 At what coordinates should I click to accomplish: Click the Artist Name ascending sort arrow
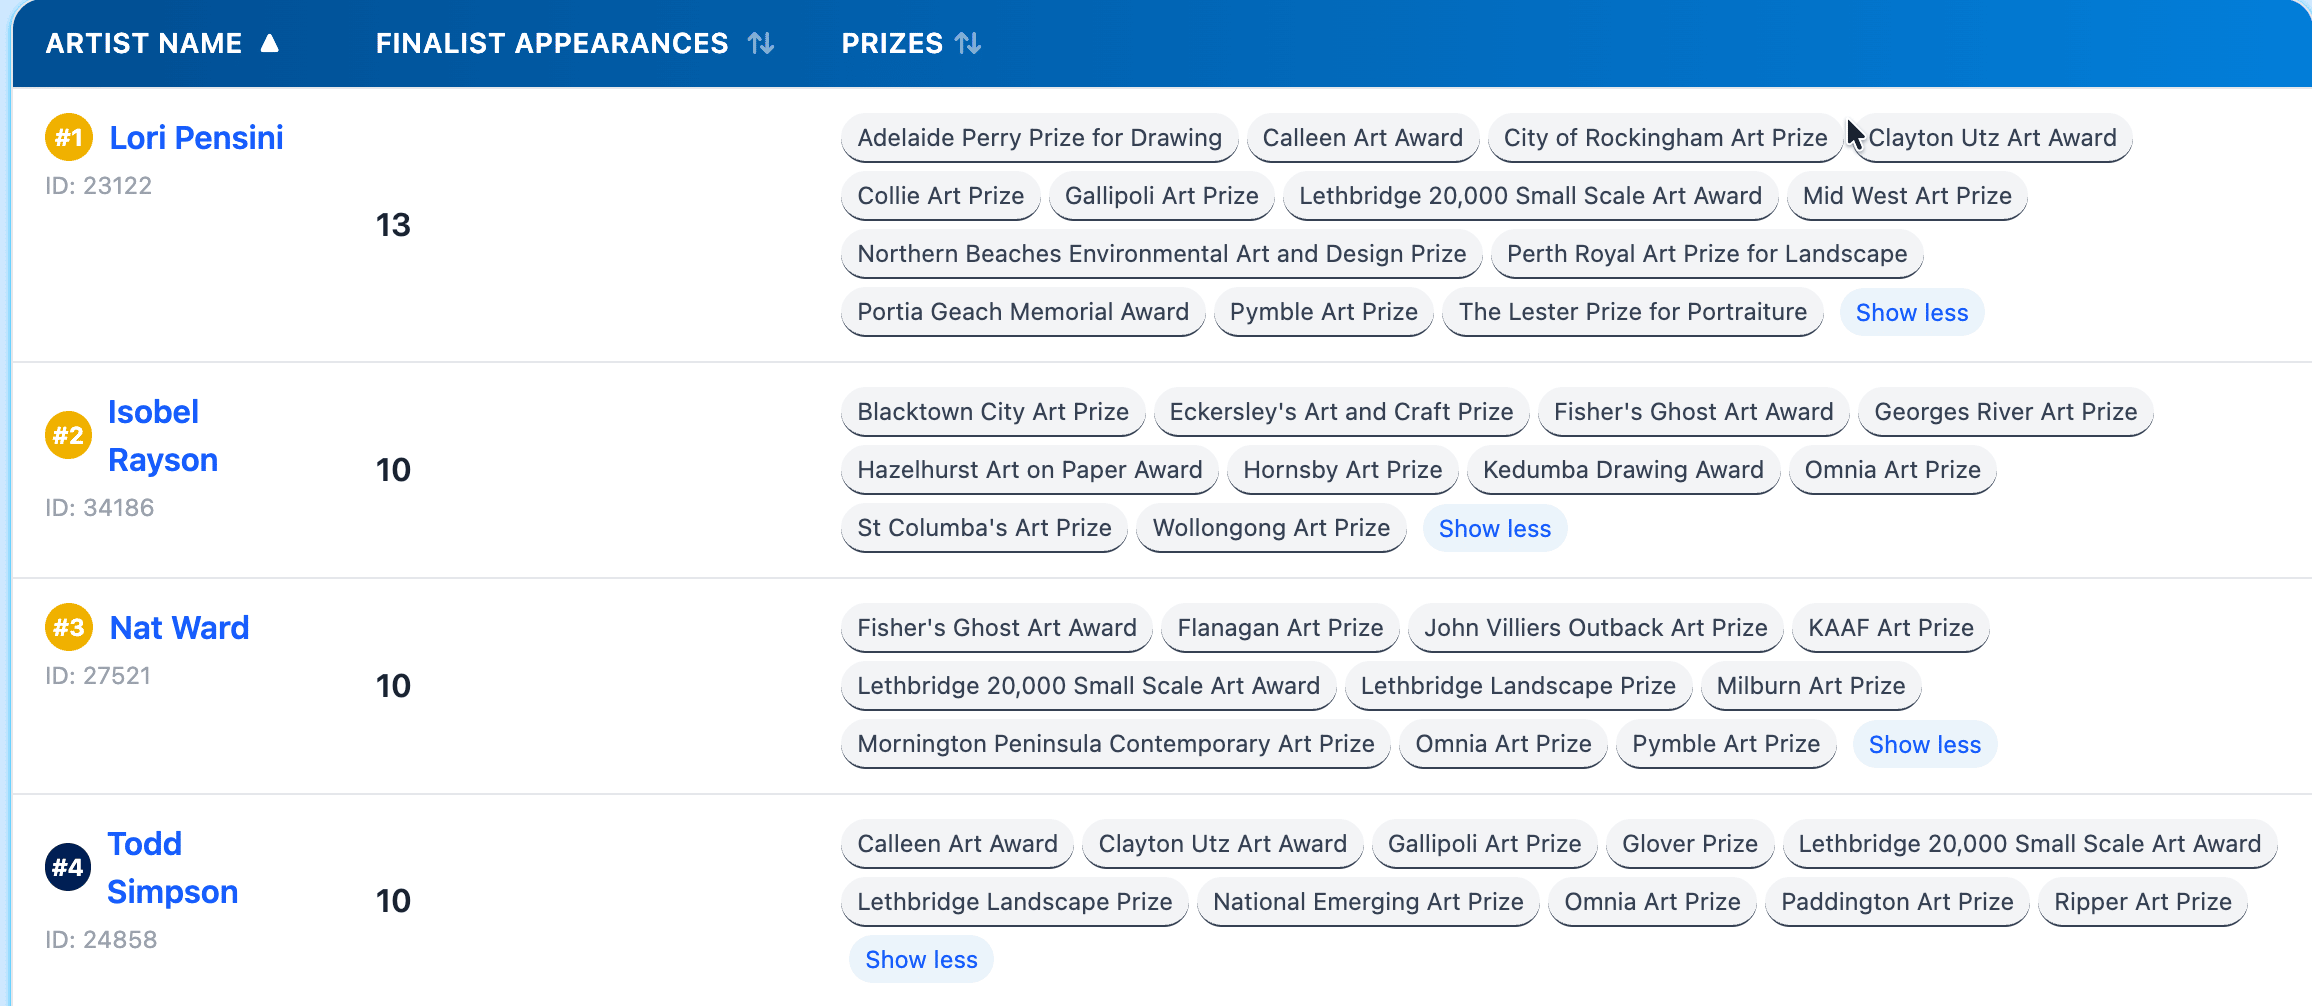coord(269,43)
